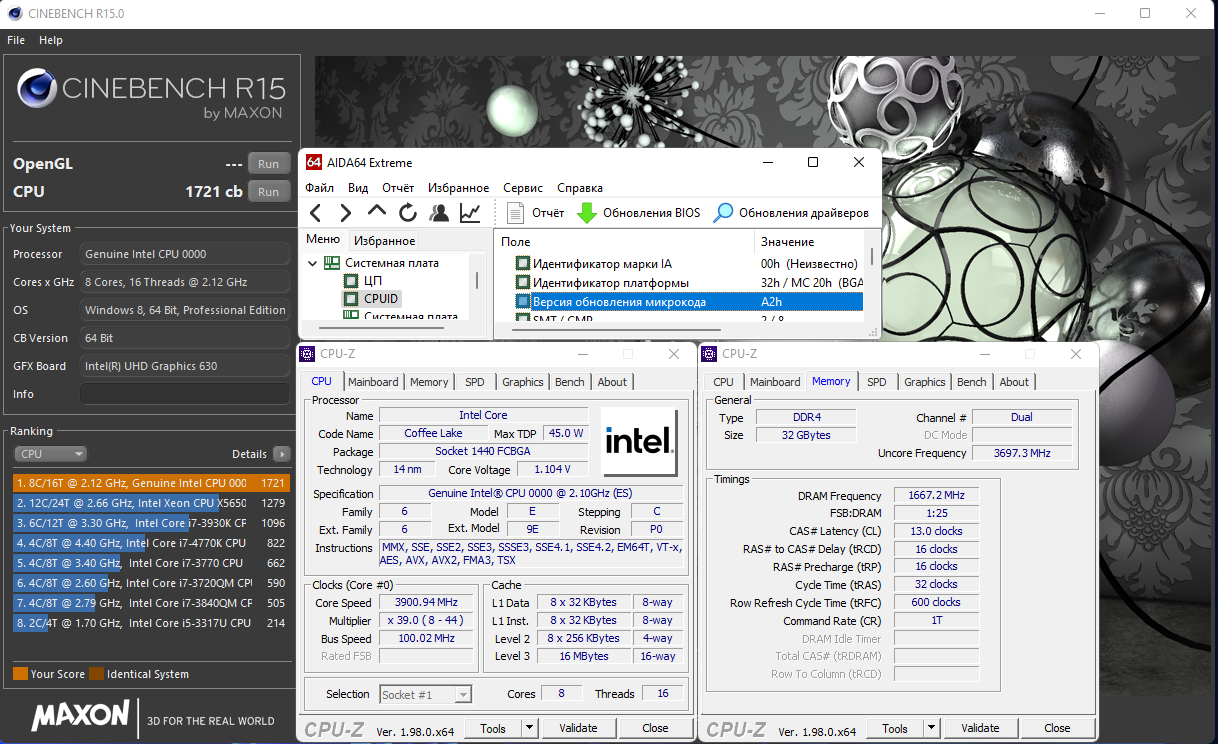This screenshot has height=744, width=1218.
Task: Click Validate in the right CPU-Z window
Action: click(x=980, y=728)
